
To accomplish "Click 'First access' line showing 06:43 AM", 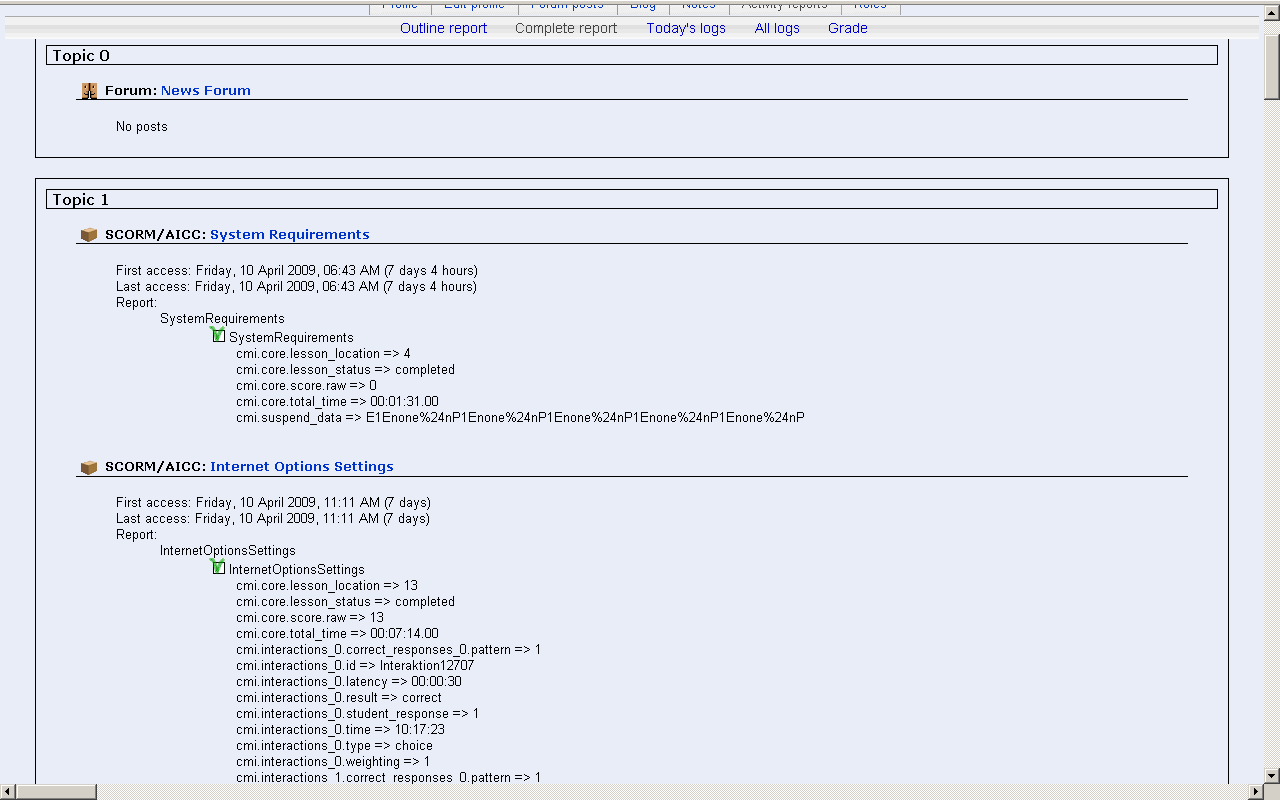I will 297,270.
